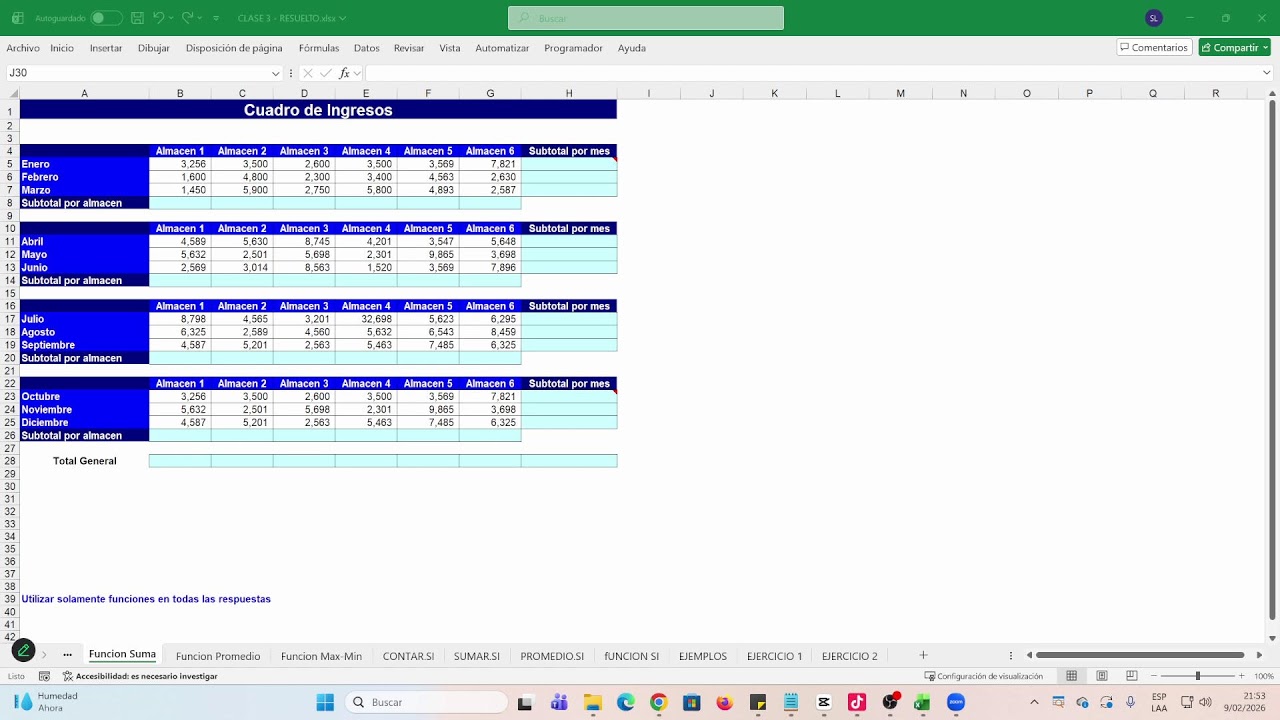This screenshot has height=720, width=1280.
Task: Open the Automatizar ribbon tab
Action: tap(502, 48)
